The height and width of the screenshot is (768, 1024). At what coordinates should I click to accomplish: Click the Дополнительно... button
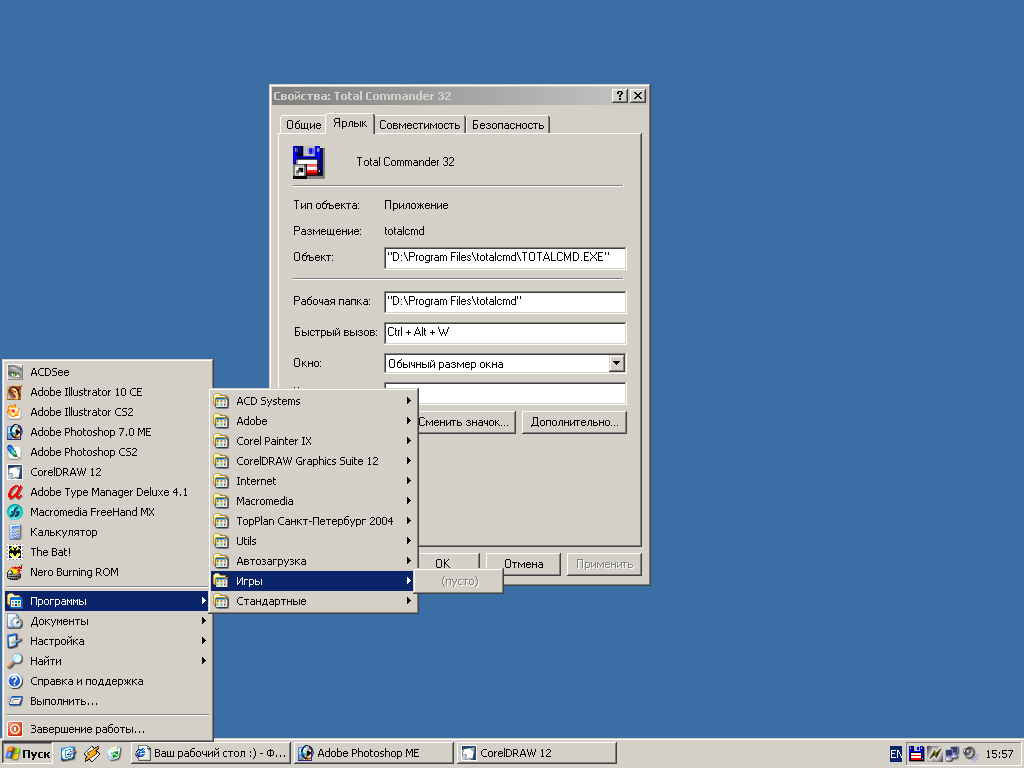(575, 423)
